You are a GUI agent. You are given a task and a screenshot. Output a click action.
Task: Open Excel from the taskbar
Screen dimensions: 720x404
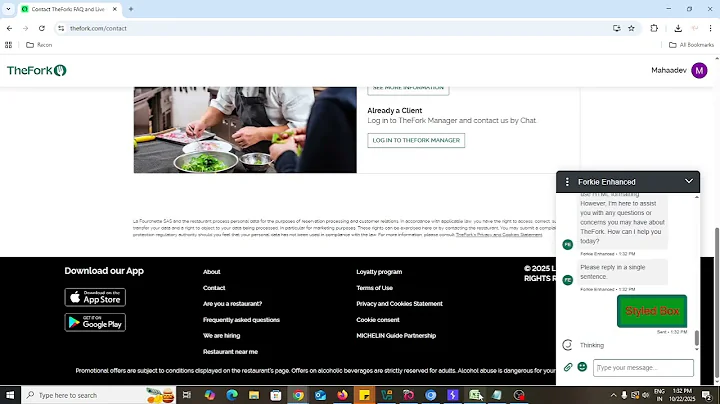(475, 395)
